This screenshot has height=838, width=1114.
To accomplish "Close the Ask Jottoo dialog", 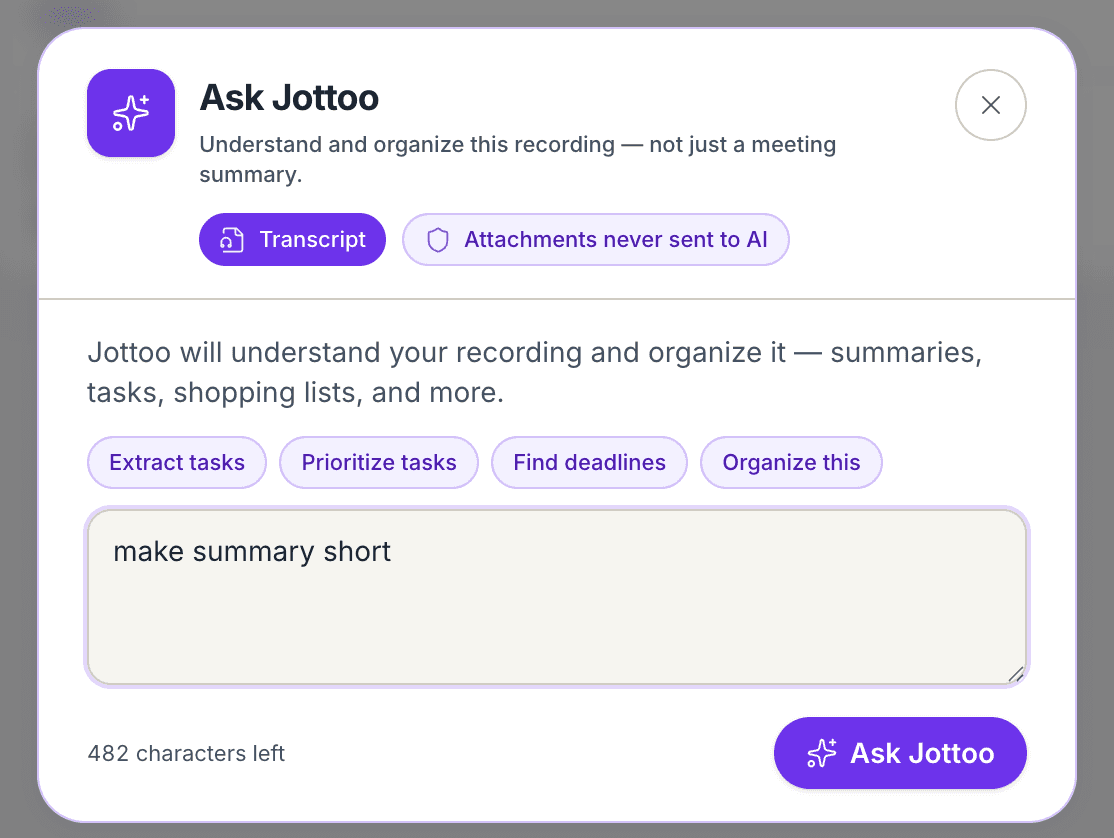I will (x=990, y=105).
